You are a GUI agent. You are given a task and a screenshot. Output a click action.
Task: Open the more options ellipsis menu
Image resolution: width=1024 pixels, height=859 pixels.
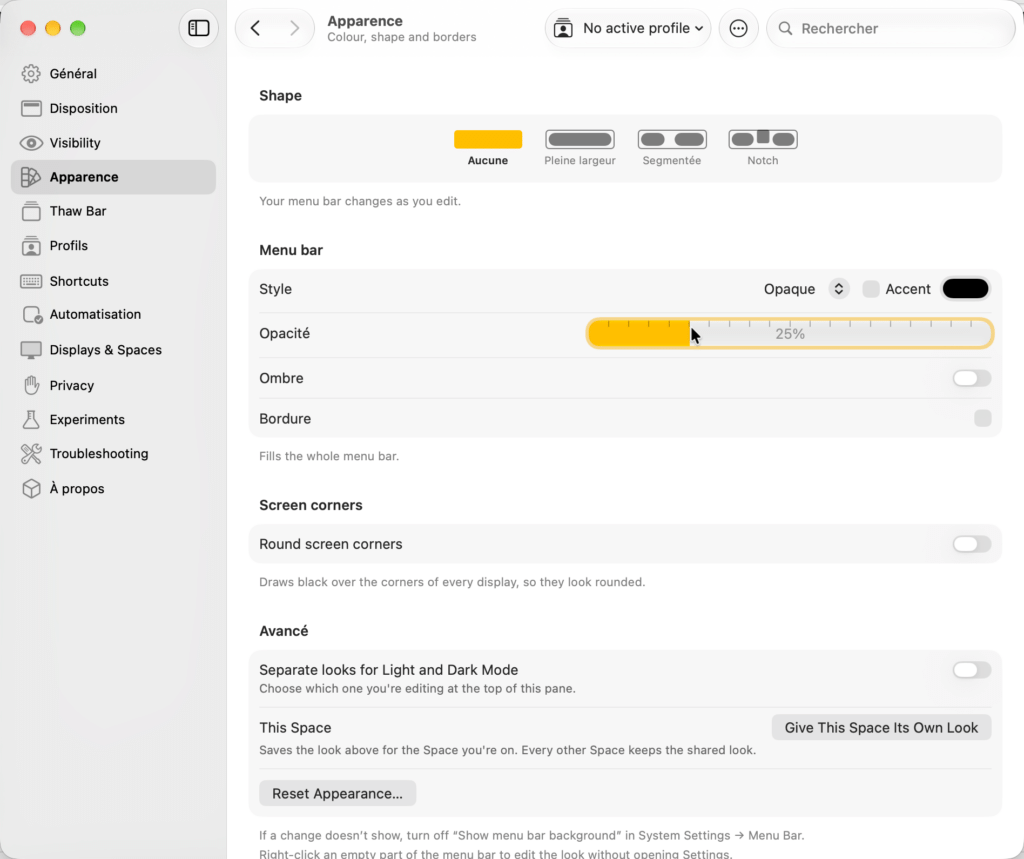(738, 28)
